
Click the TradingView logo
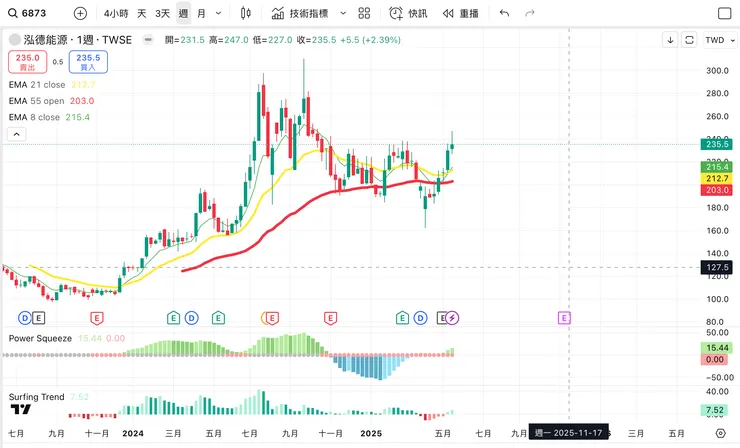(x=21, y=409)
